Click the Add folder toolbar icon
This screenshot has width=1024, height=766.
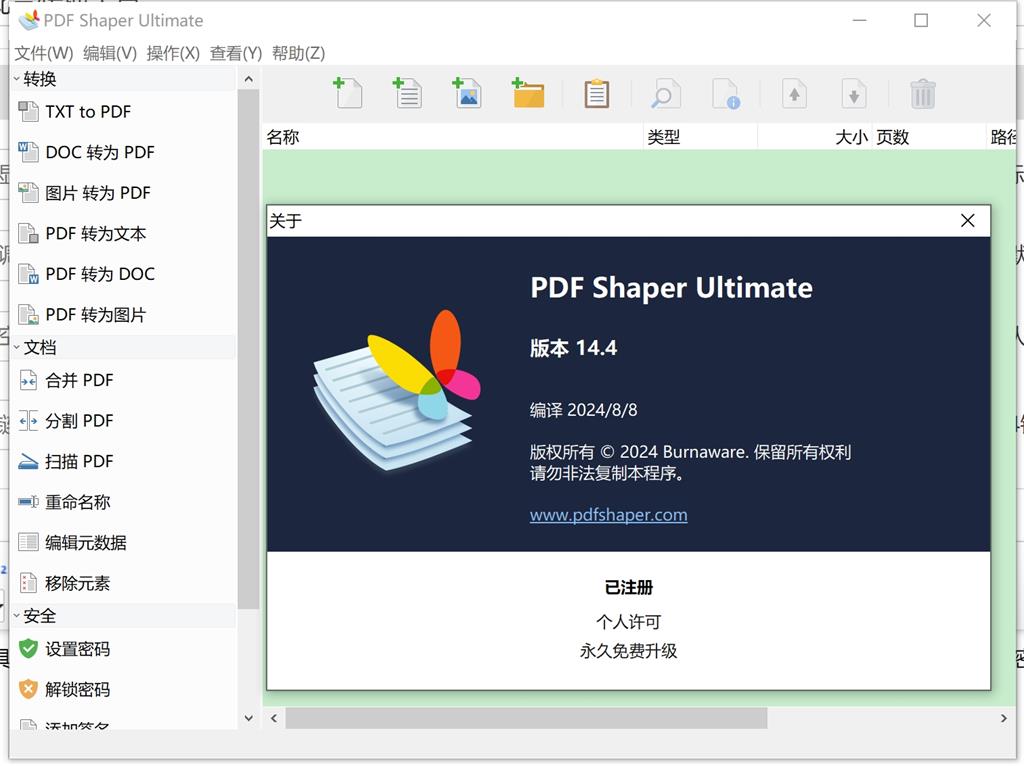coord(528,93)
